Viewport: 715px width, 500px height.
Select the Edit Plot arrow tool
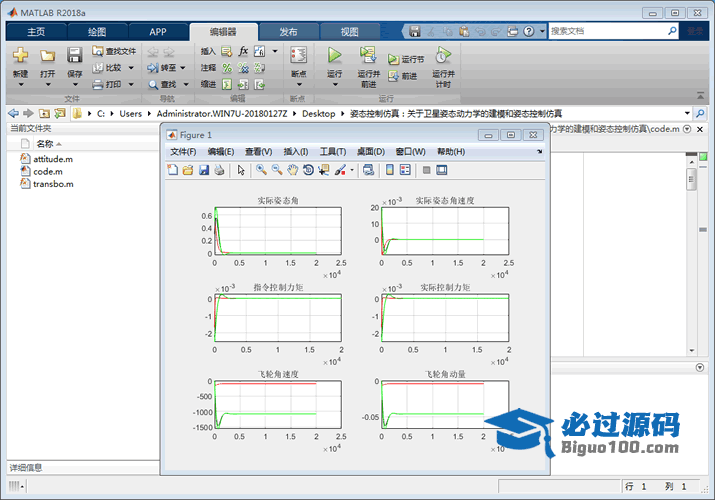click(x=241, y=170)
